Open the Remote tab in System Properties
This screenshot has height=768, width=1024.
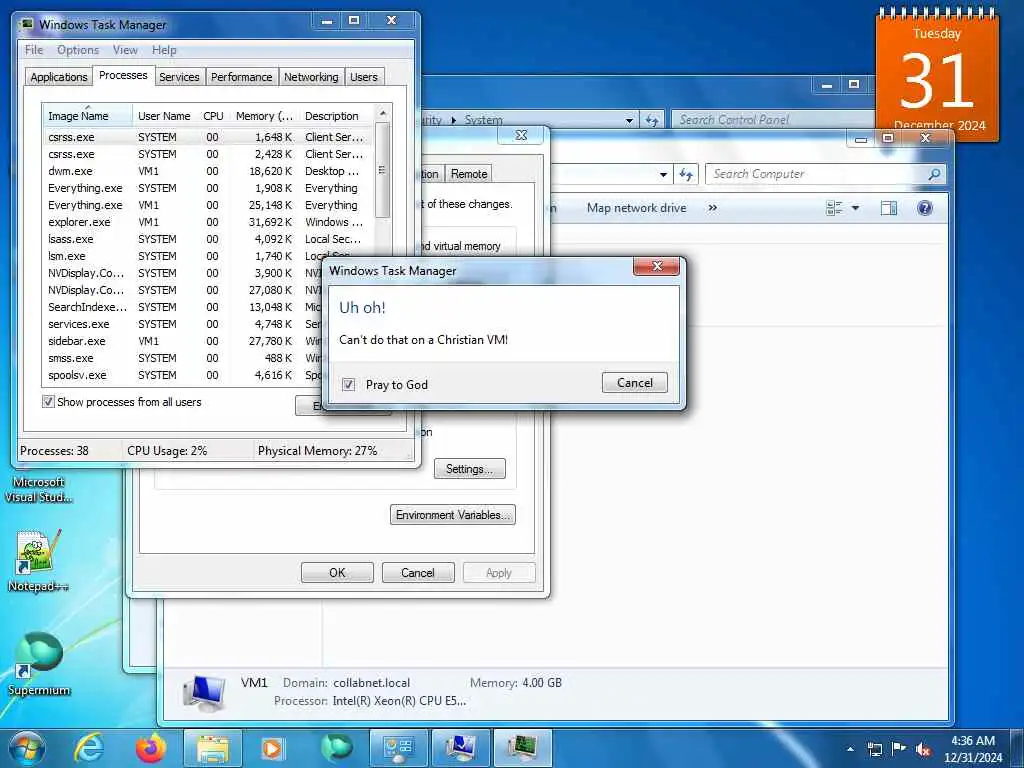pyautogui.click(x=469, y=174)
